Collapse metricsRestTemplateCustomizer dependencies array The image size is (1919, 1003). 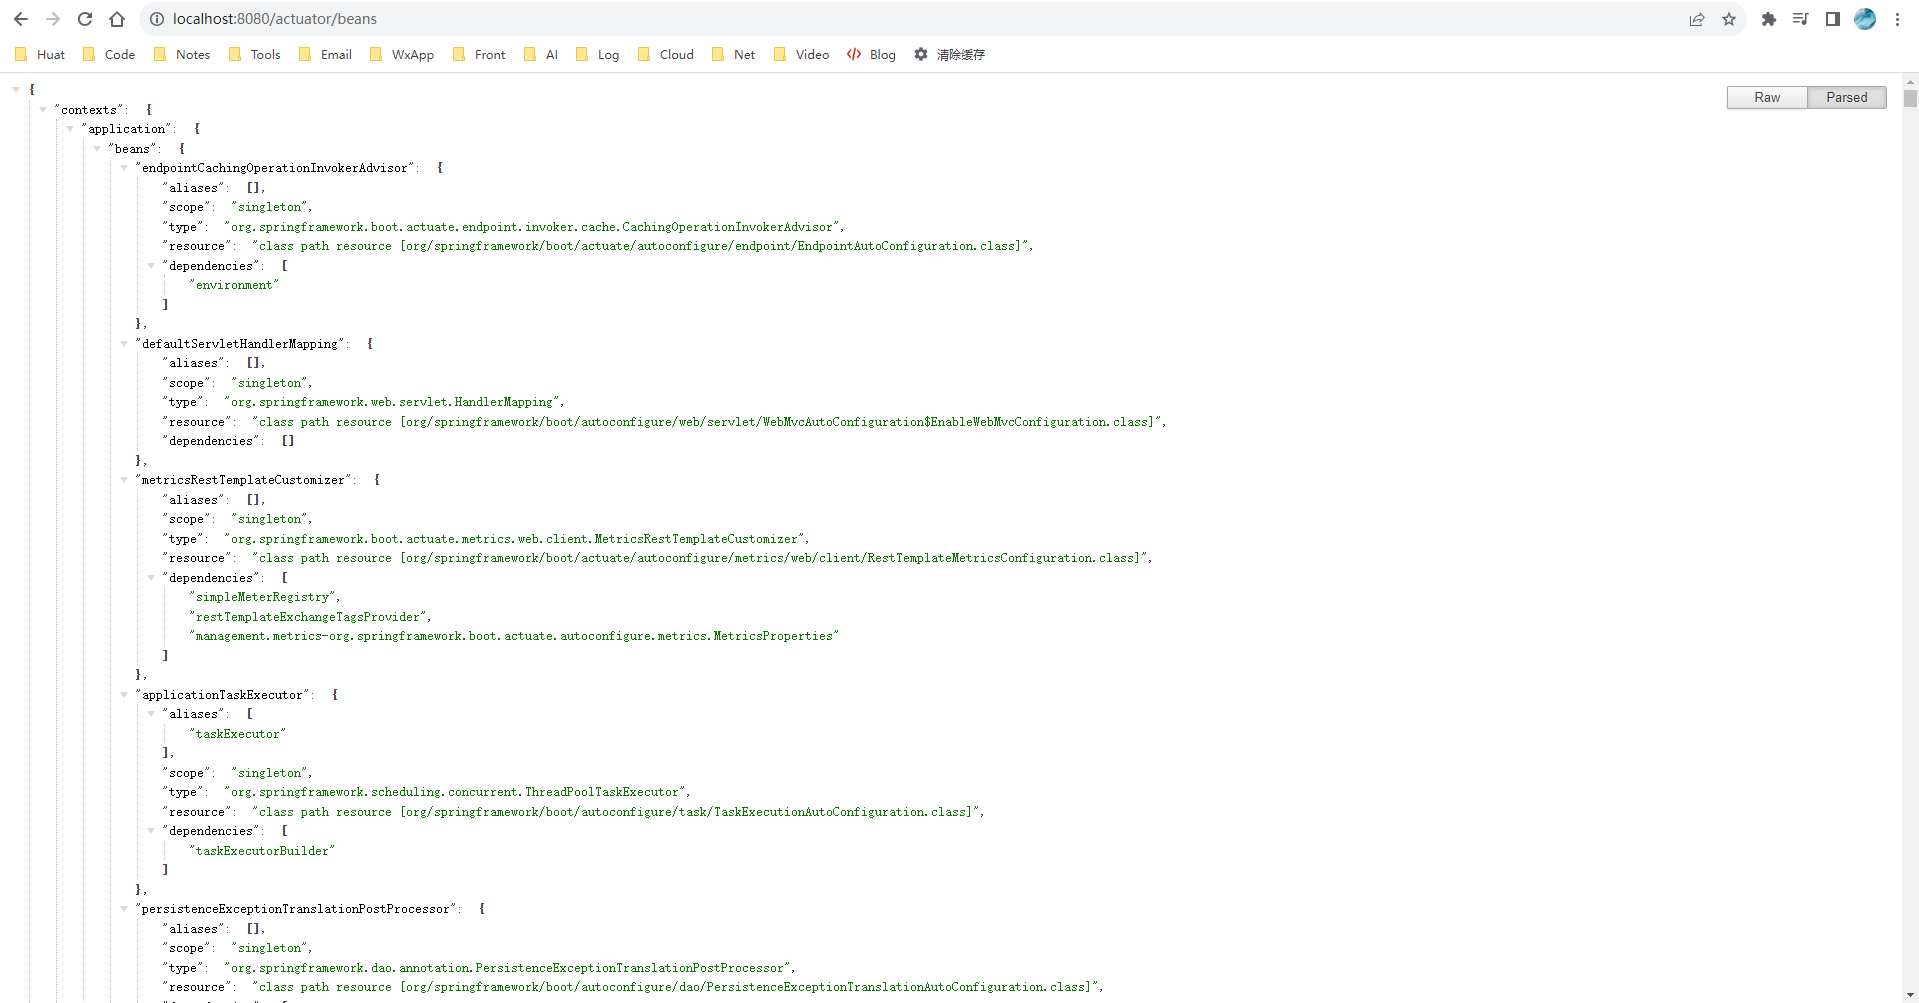pyautogui.click(x=151, y=578)
